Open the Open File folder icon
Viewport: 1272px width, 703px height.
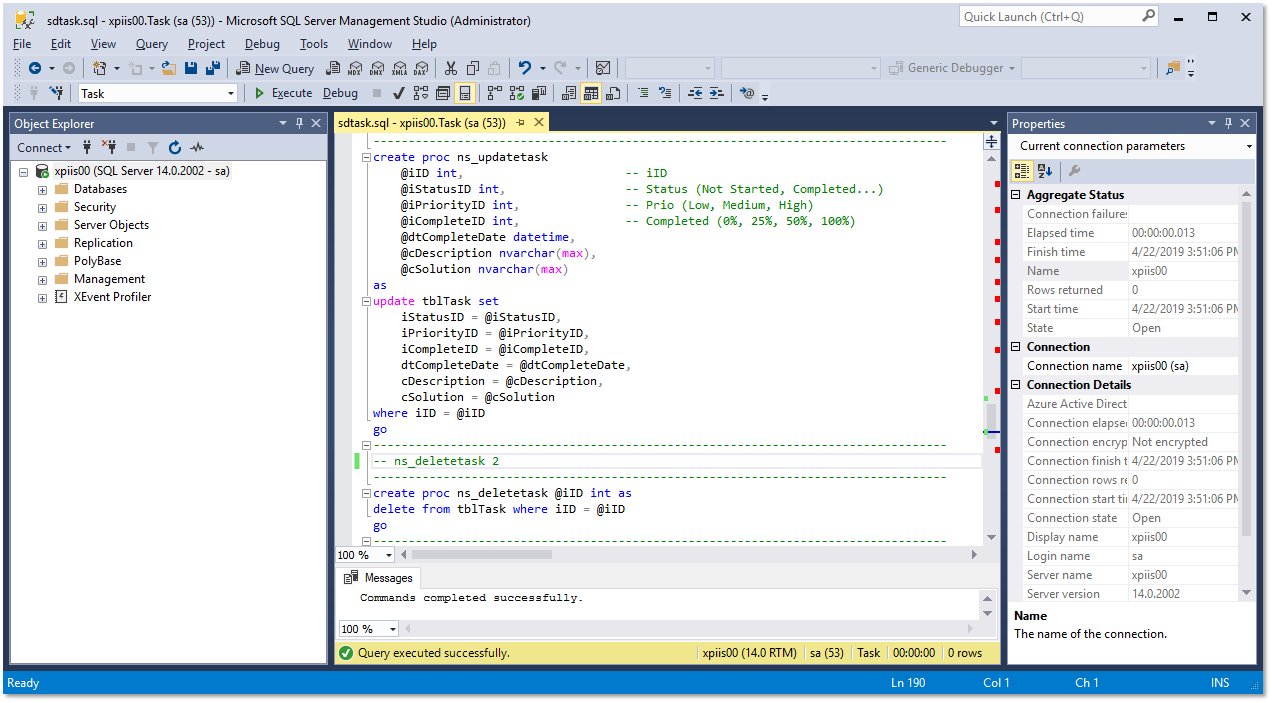pyautogui.click(x=169, y=68)
